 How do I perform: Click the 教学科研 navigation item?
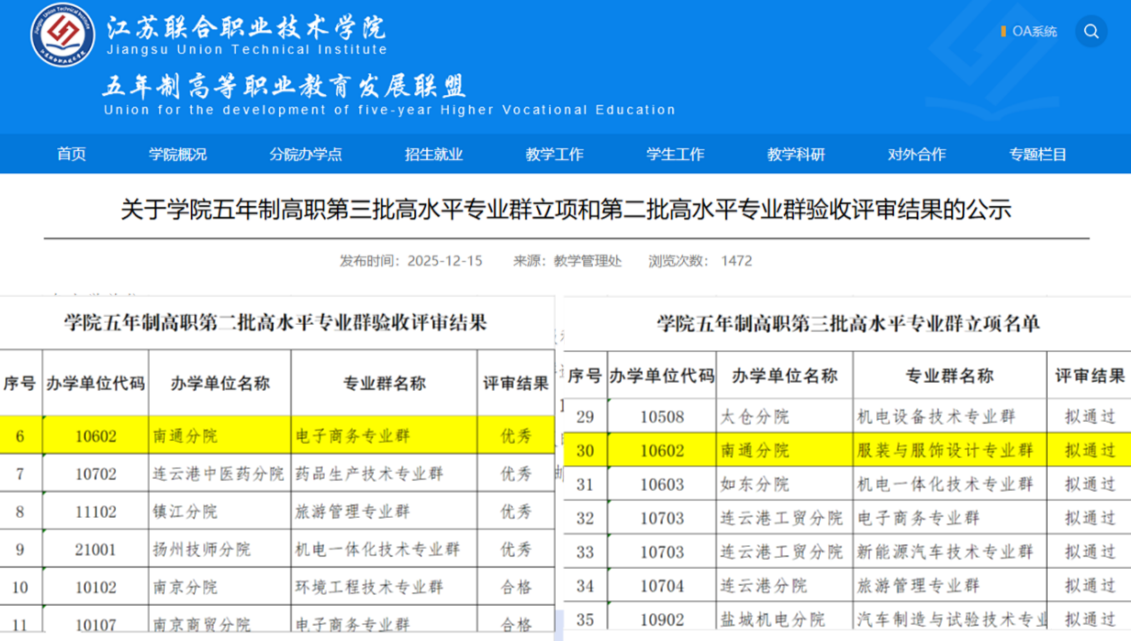tap(796, 154)
